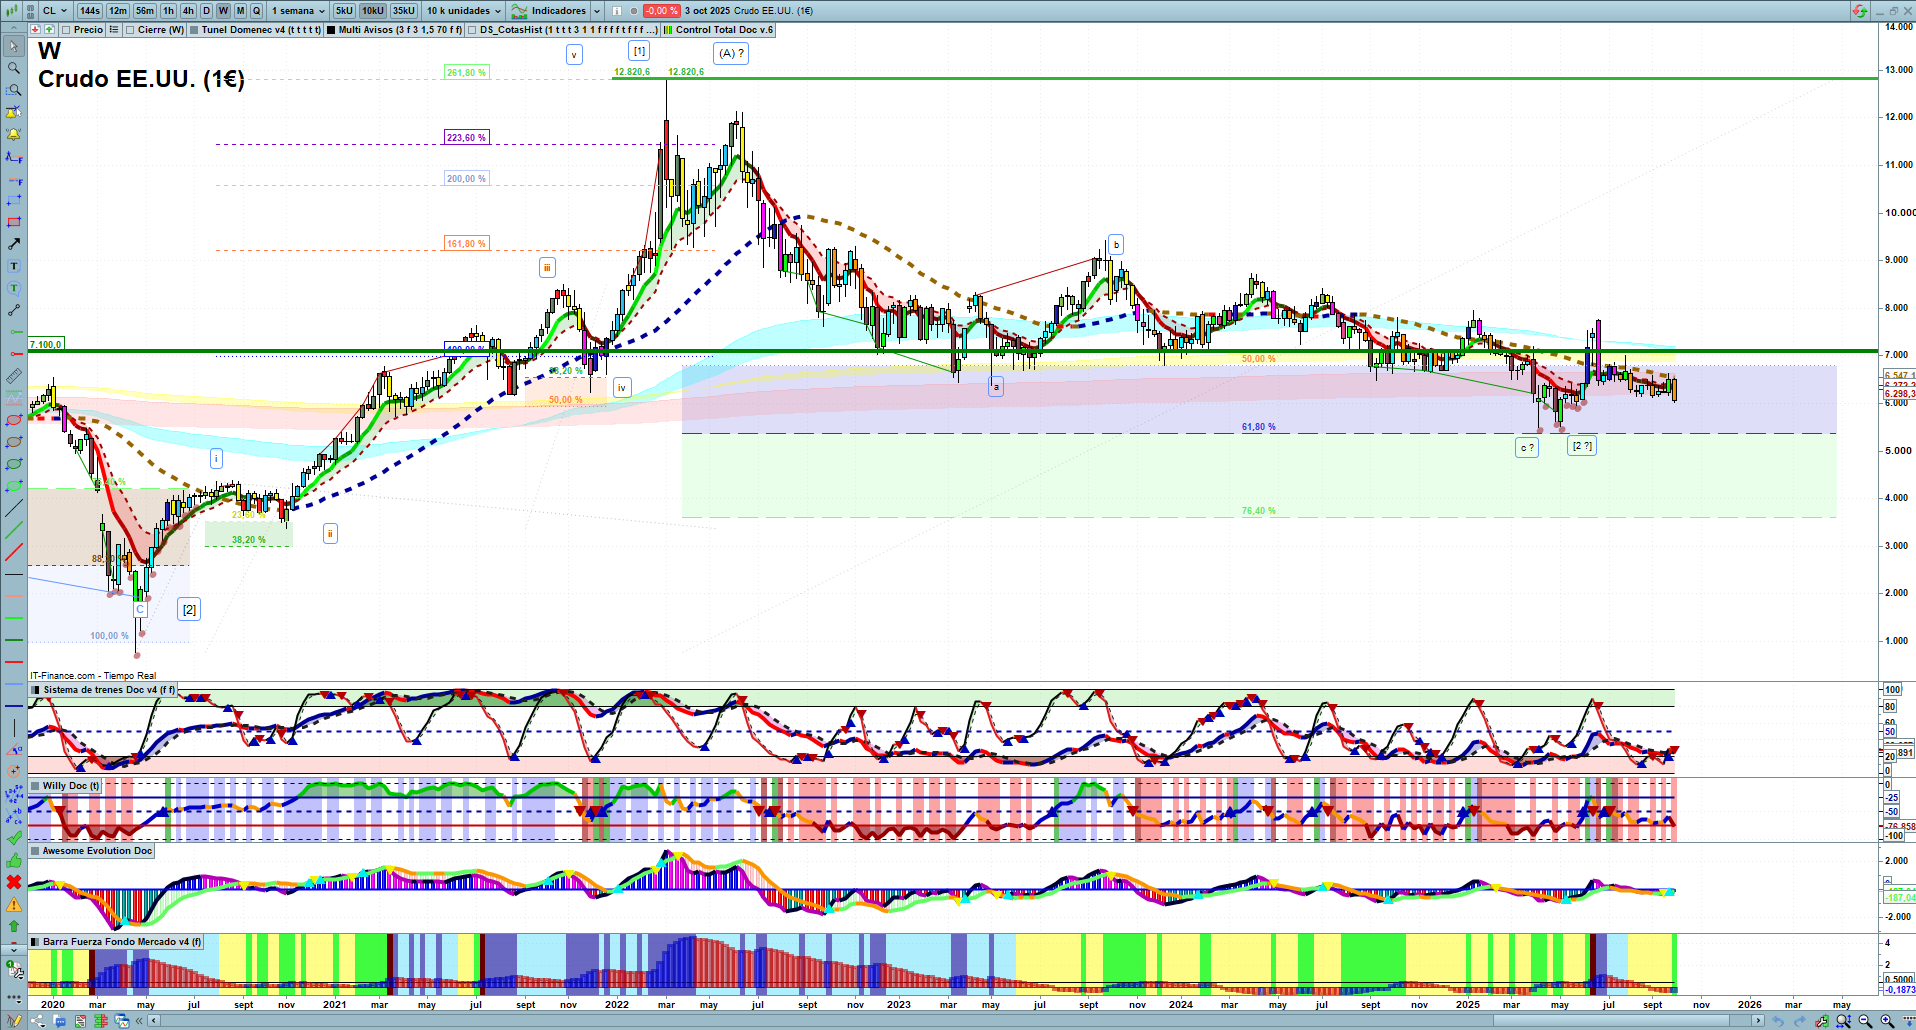The width and height of the screenshot is (1916, 1030).
Task: Switch chart to 12m timeframe
Action: (x=118, y=11)
